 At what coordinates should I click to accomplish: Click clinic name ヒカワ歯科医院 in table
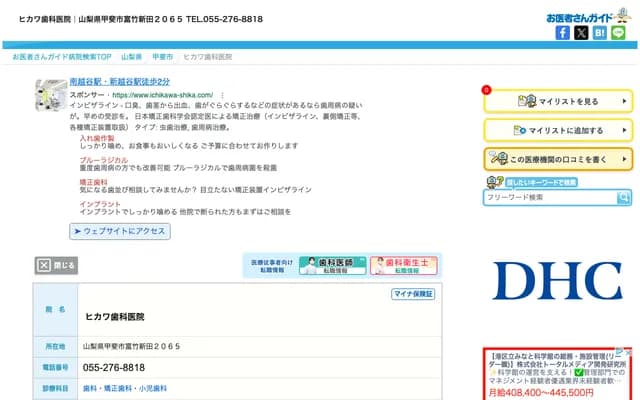click(115, 317)
